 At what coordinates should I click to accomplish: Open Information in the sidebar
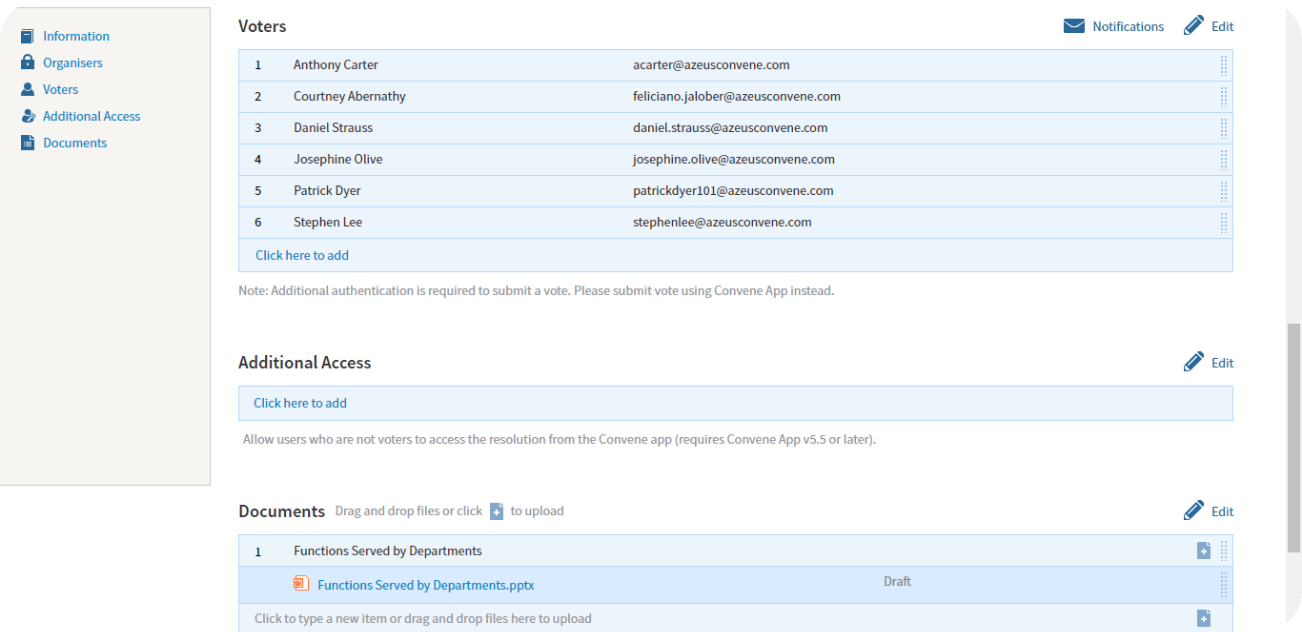[76, 36]
